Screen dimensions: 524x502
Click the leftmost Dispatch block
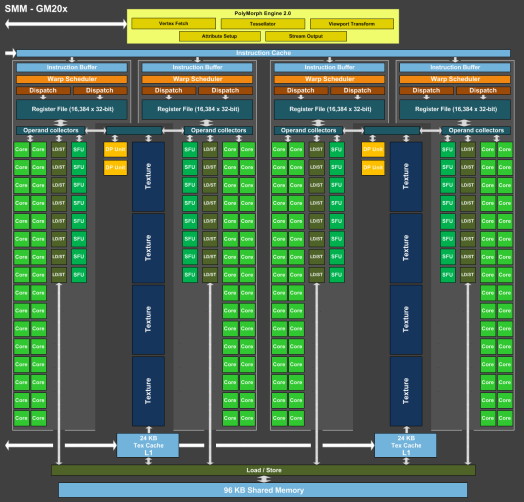pos(43,90)
